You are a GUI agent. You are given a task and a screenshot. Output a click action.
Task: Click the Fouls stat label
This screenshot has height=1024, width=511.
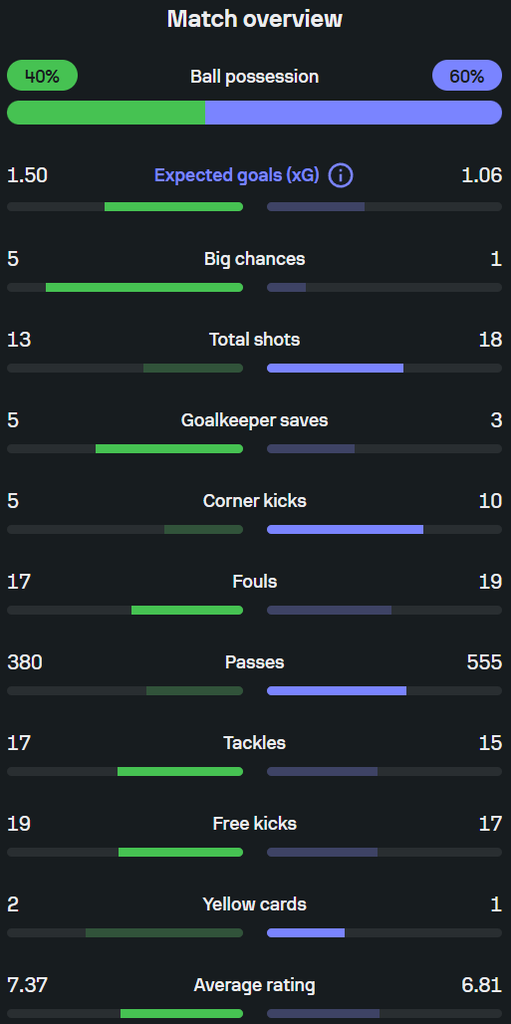coord(255,581)
